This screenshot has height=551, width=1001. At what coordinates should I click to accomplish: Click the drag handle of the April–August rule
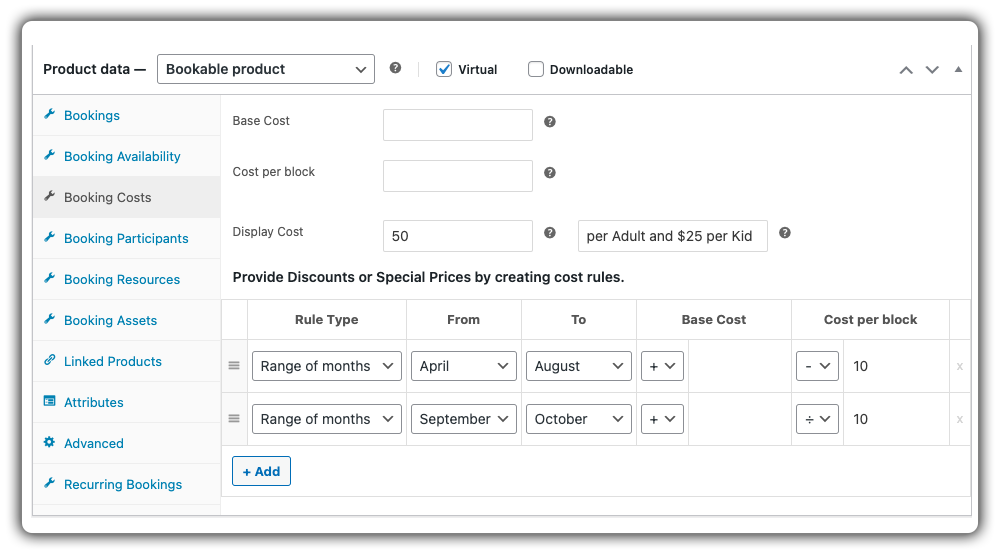click(x=234, y=366)
